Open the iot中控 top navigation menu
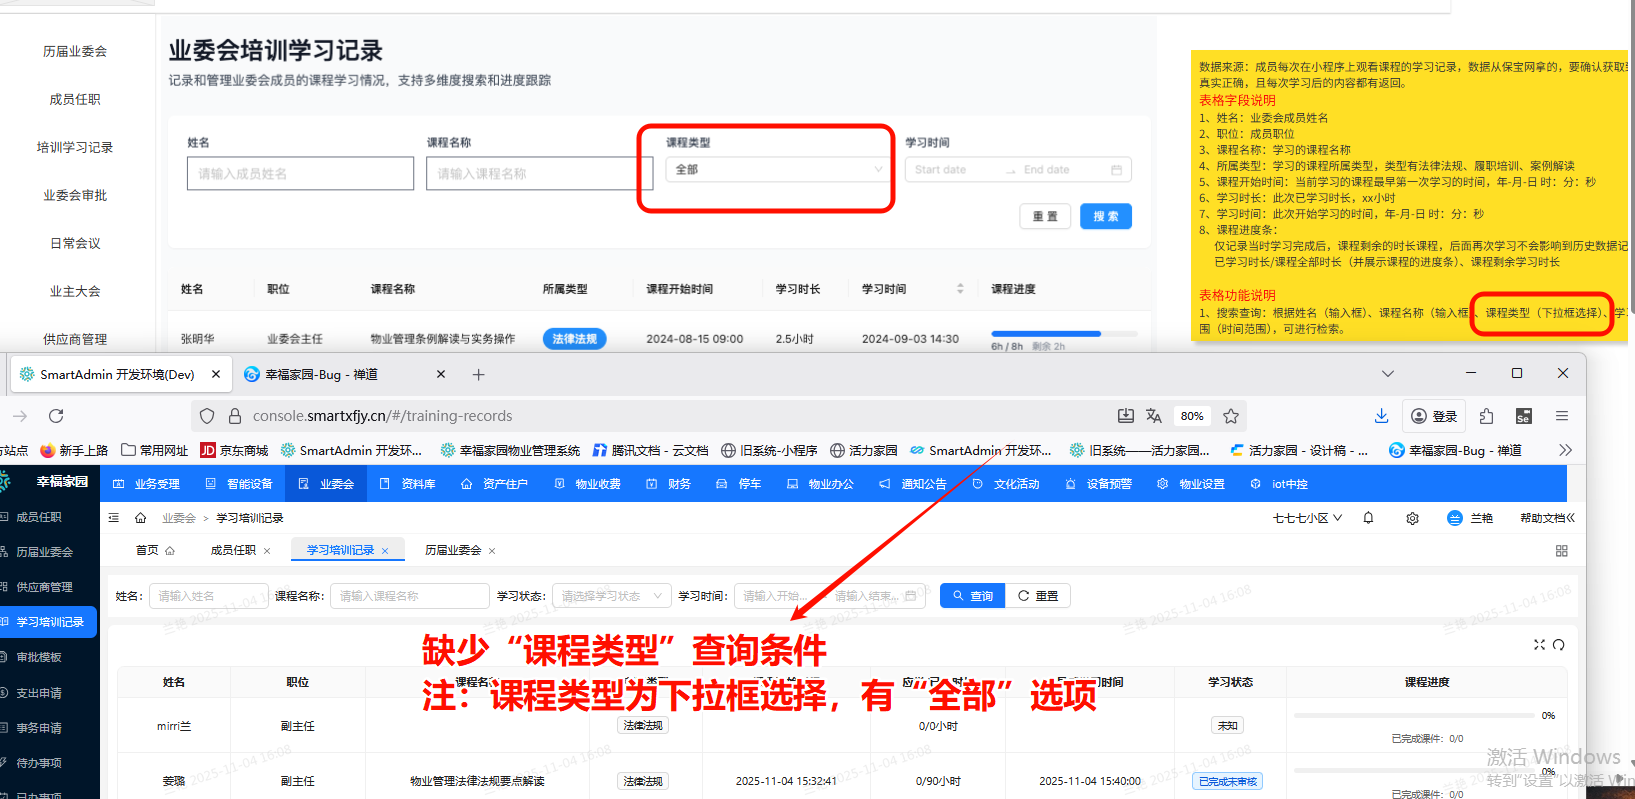 pos(1279,484)
